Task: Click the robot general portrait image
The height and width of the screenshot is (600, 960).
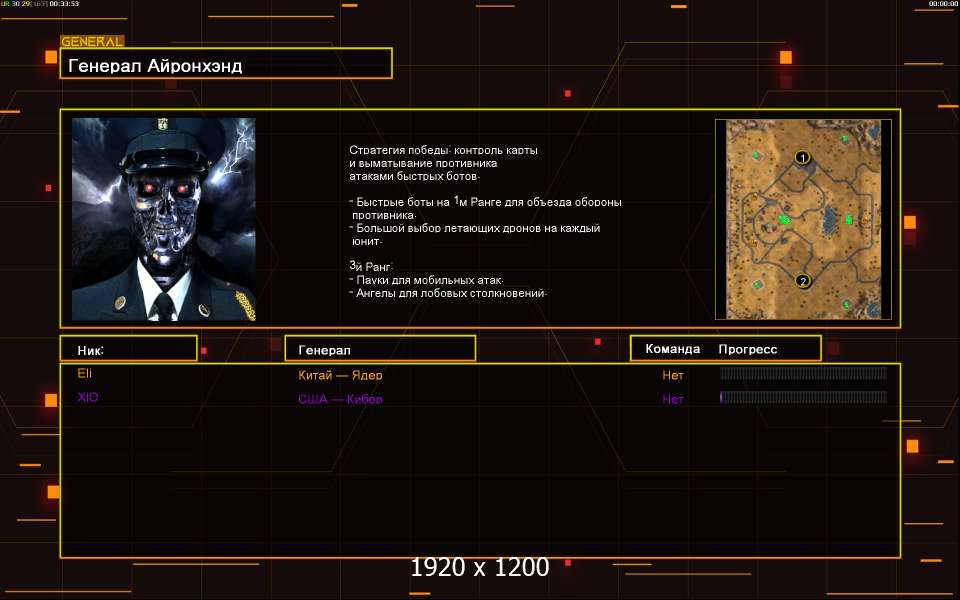Action: coord(163,219)
